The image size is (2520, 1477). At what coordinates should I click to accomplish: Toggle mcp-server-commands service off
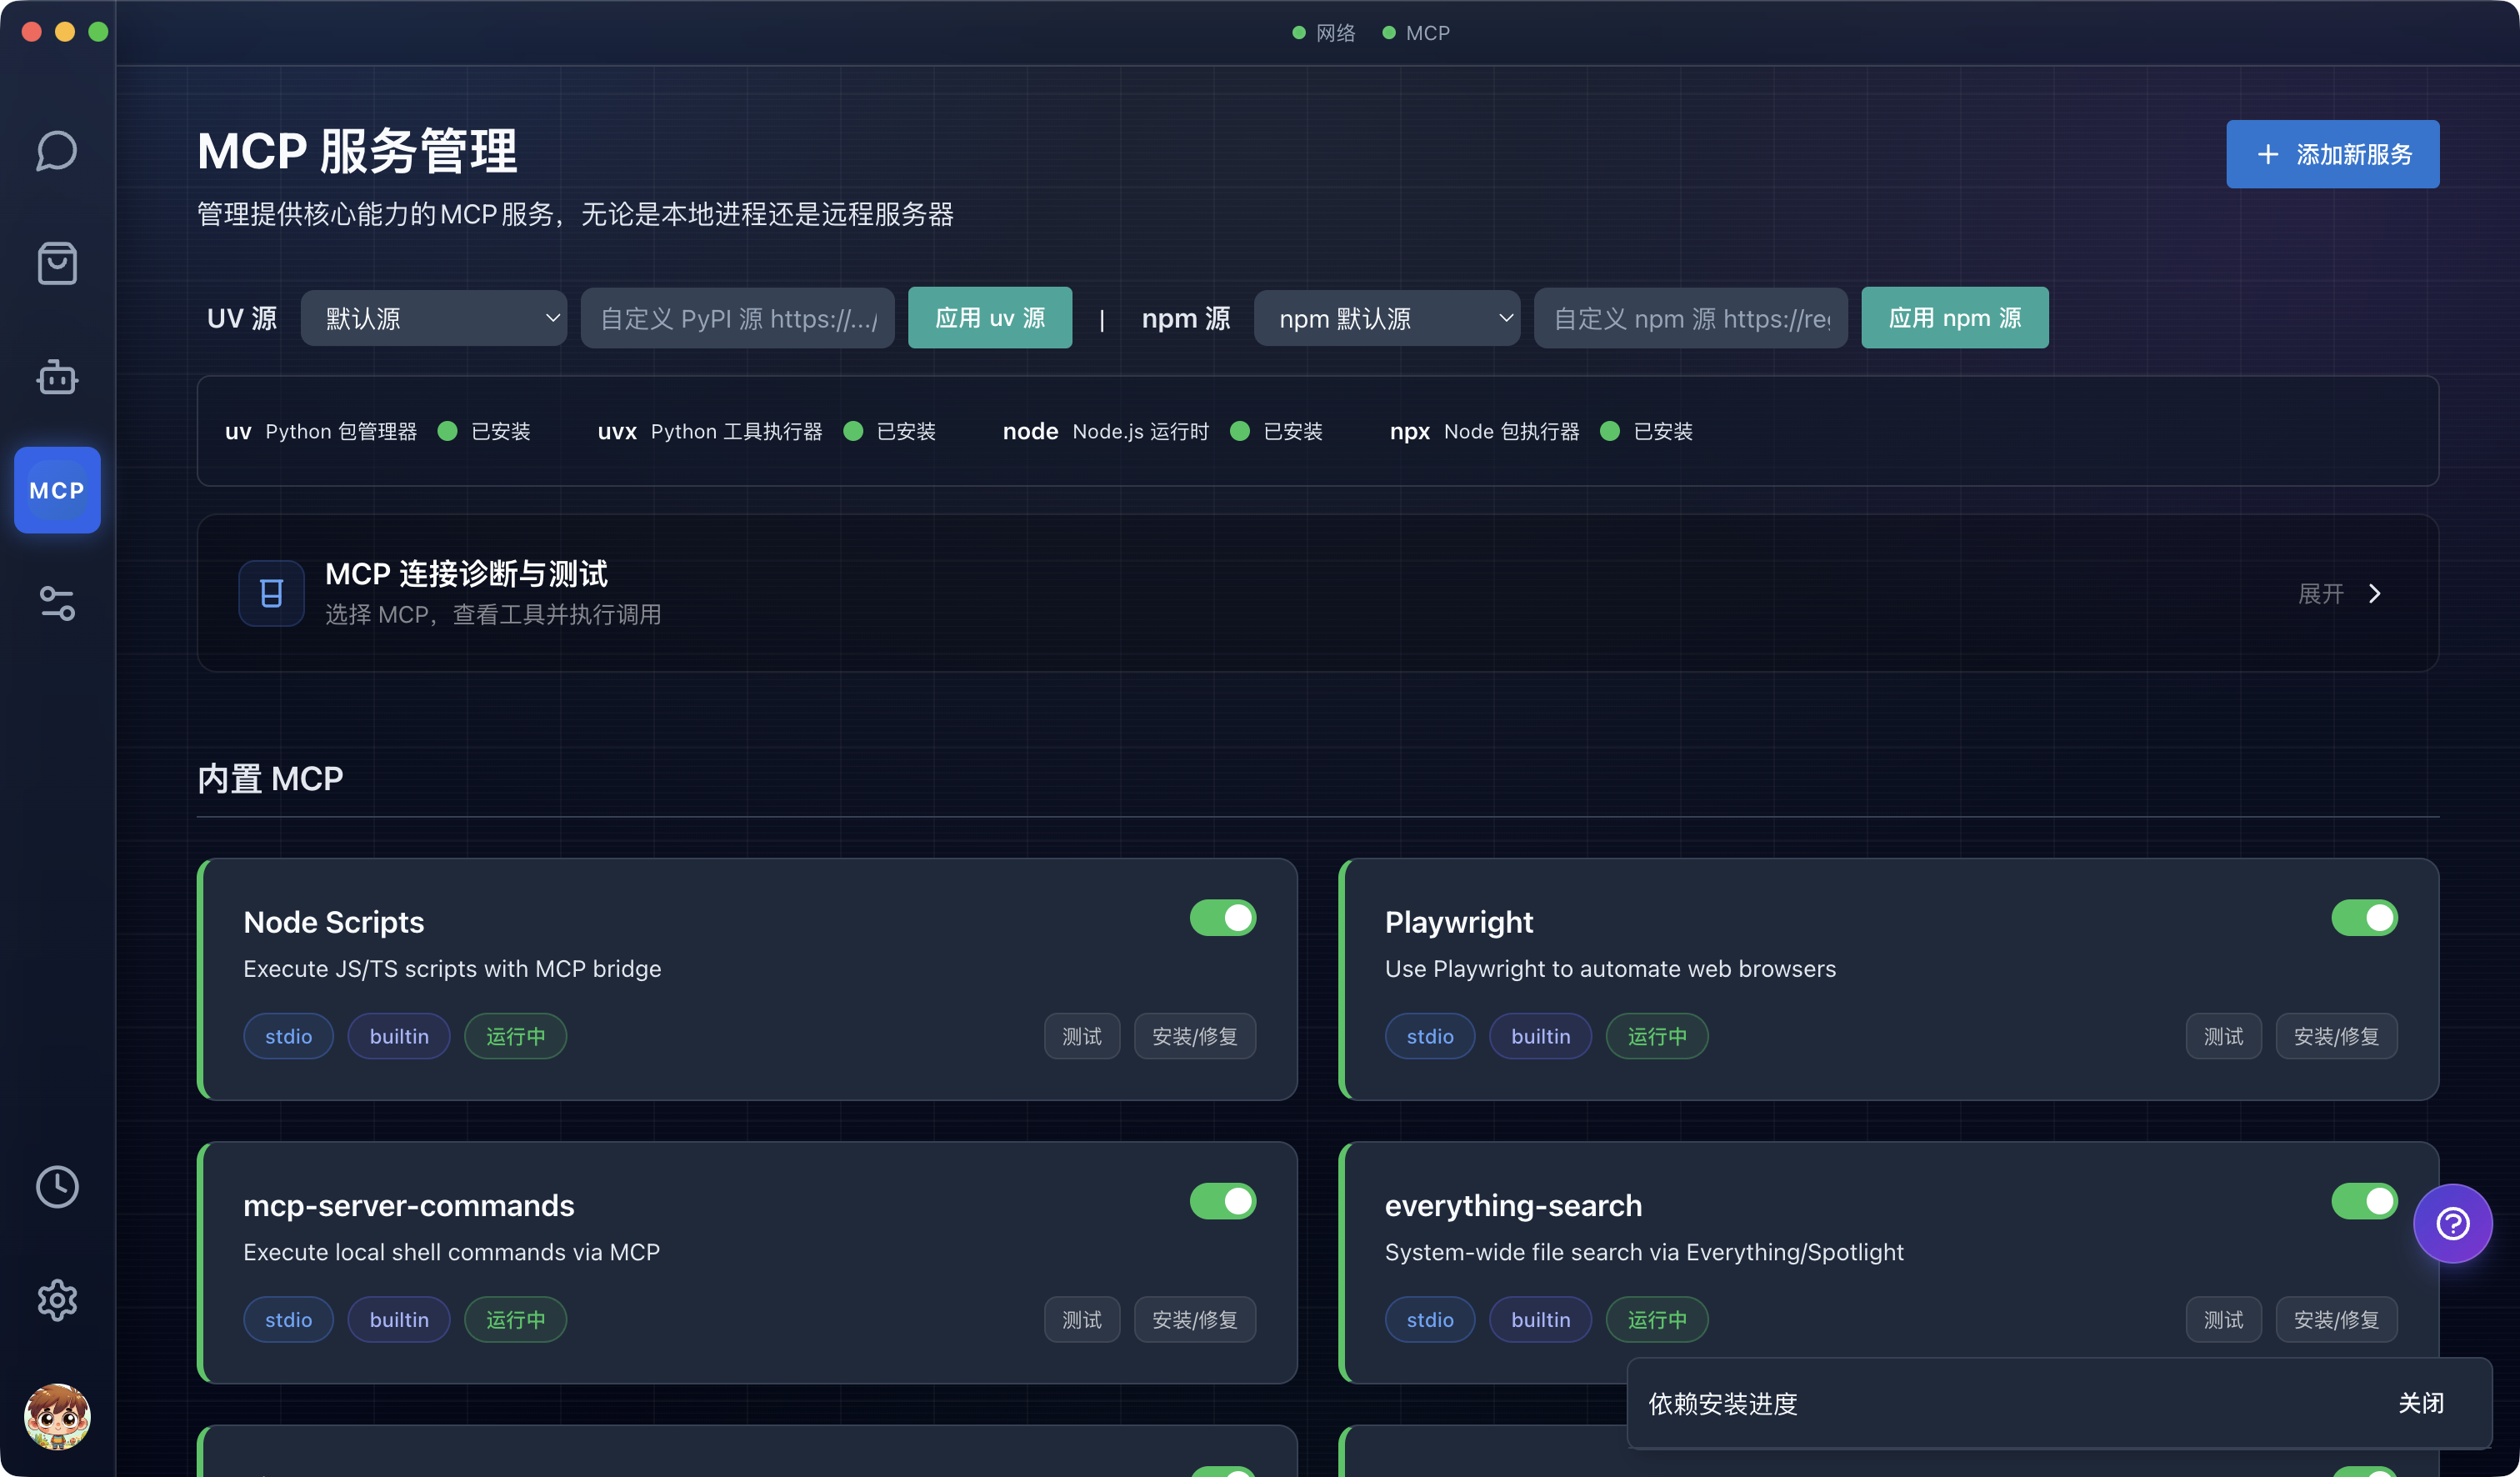[x=1222, y=1201]
